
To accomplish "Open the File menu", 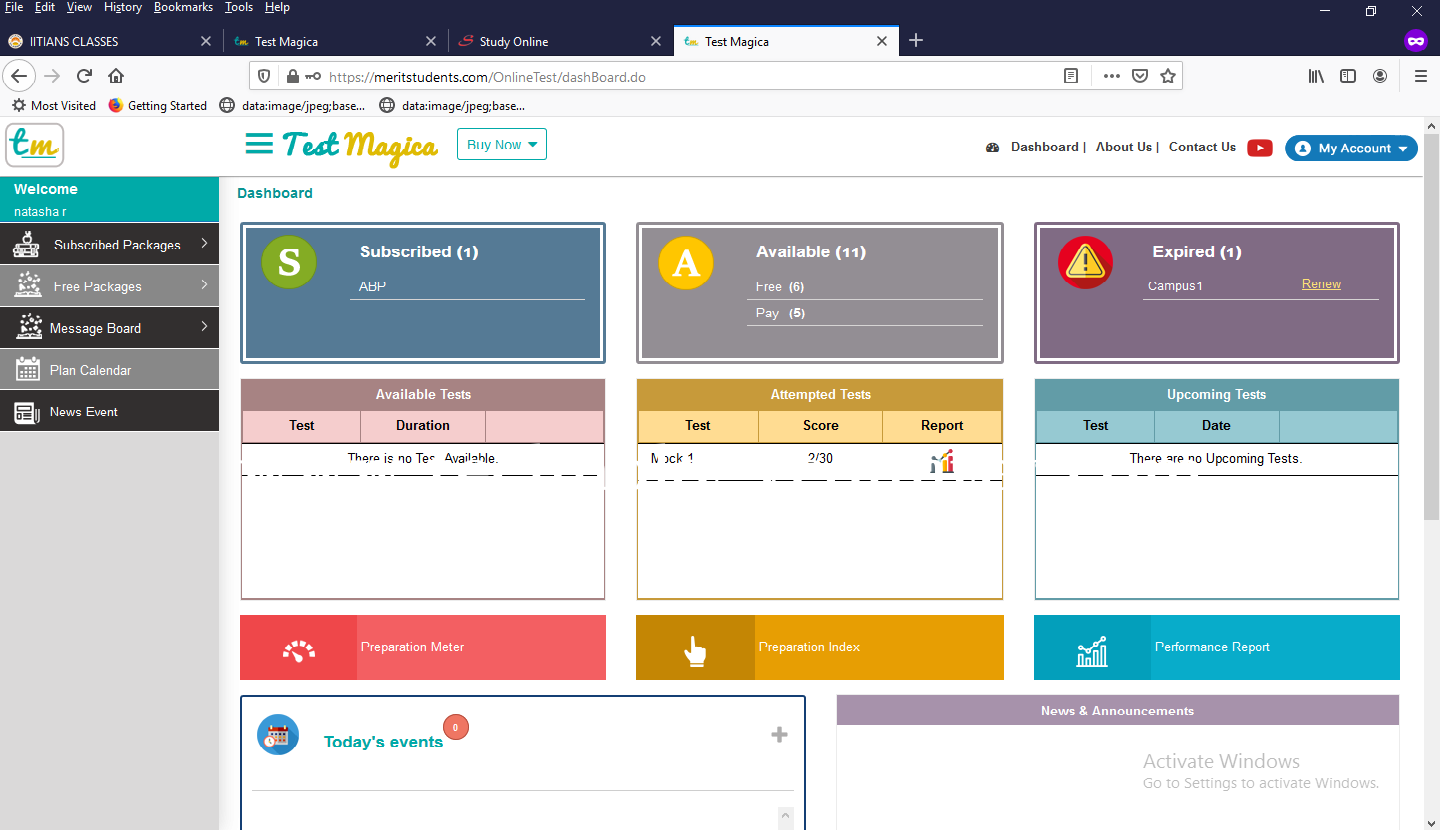I will [x=14, y=7].
